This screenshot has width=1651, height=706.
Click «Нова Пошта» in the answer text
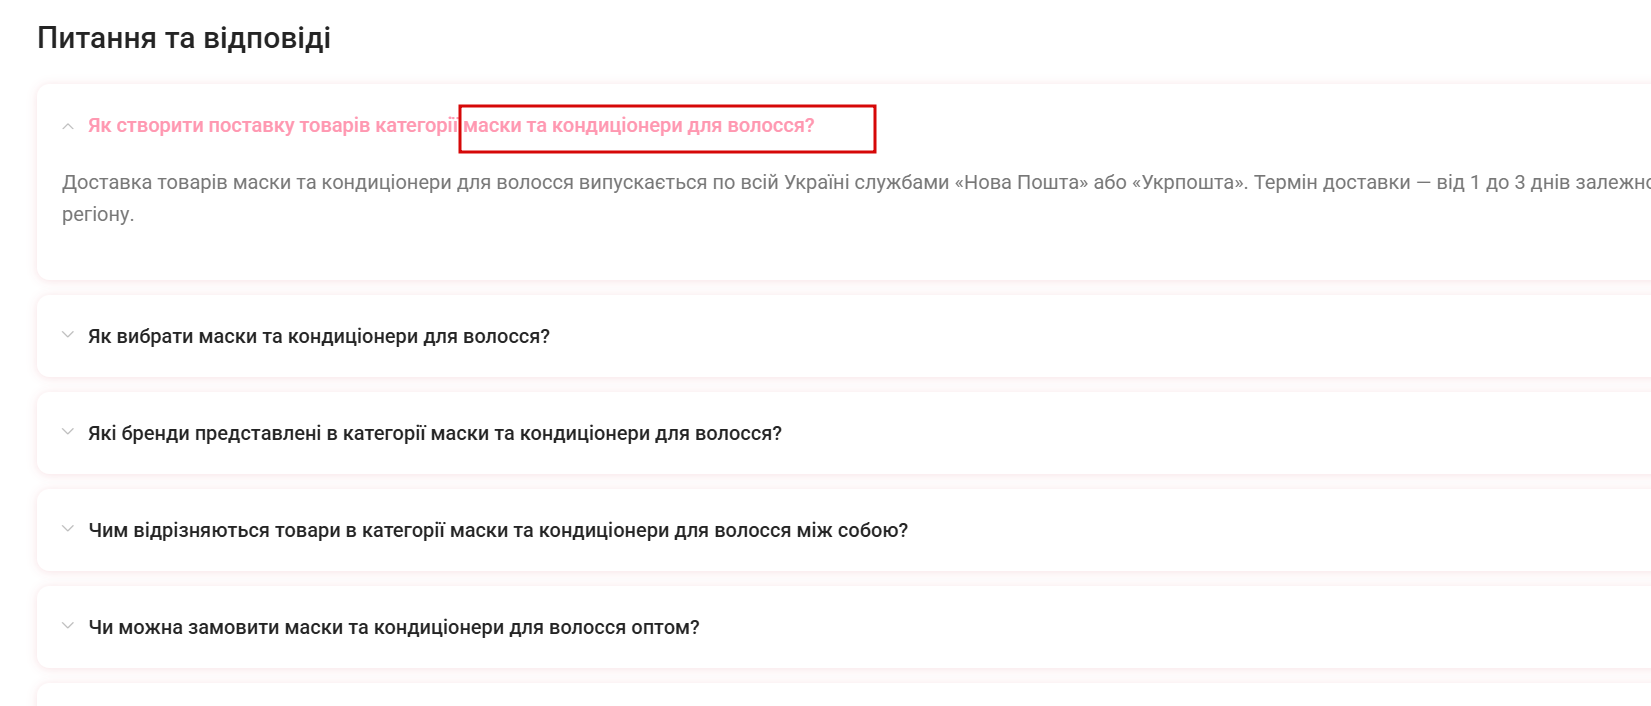tap(1020, 183)
